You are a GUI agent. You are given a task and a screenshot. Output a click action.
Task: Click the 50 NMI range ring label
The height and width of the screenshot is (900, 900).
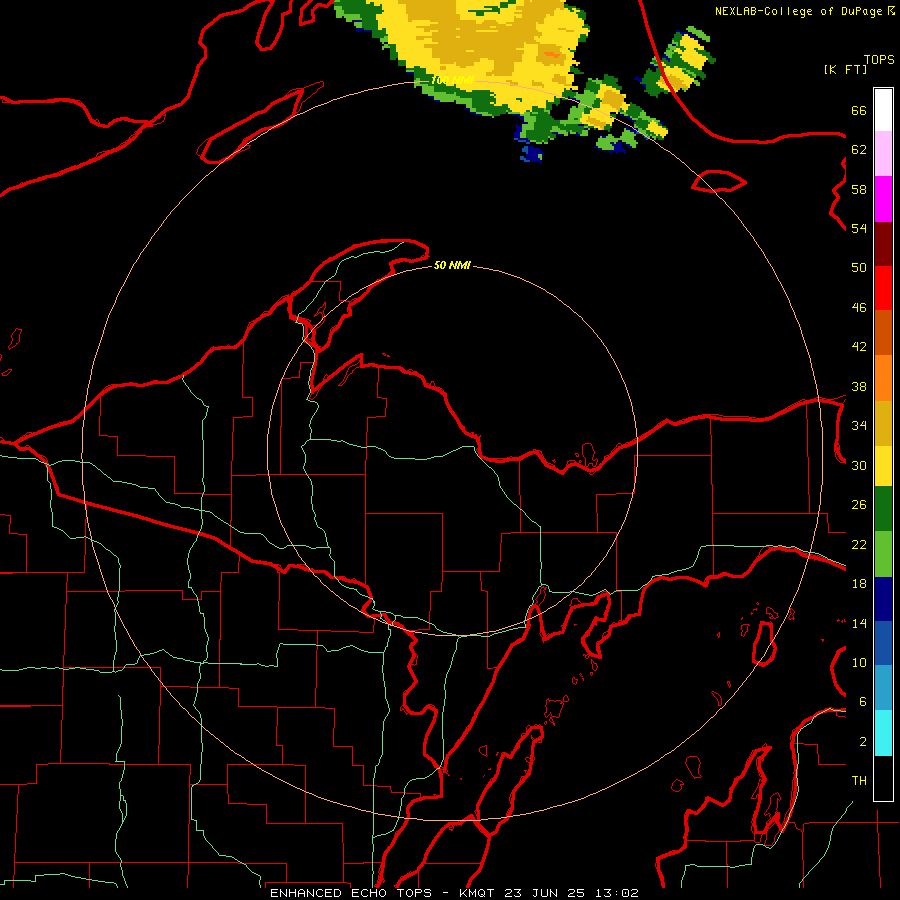452,265
